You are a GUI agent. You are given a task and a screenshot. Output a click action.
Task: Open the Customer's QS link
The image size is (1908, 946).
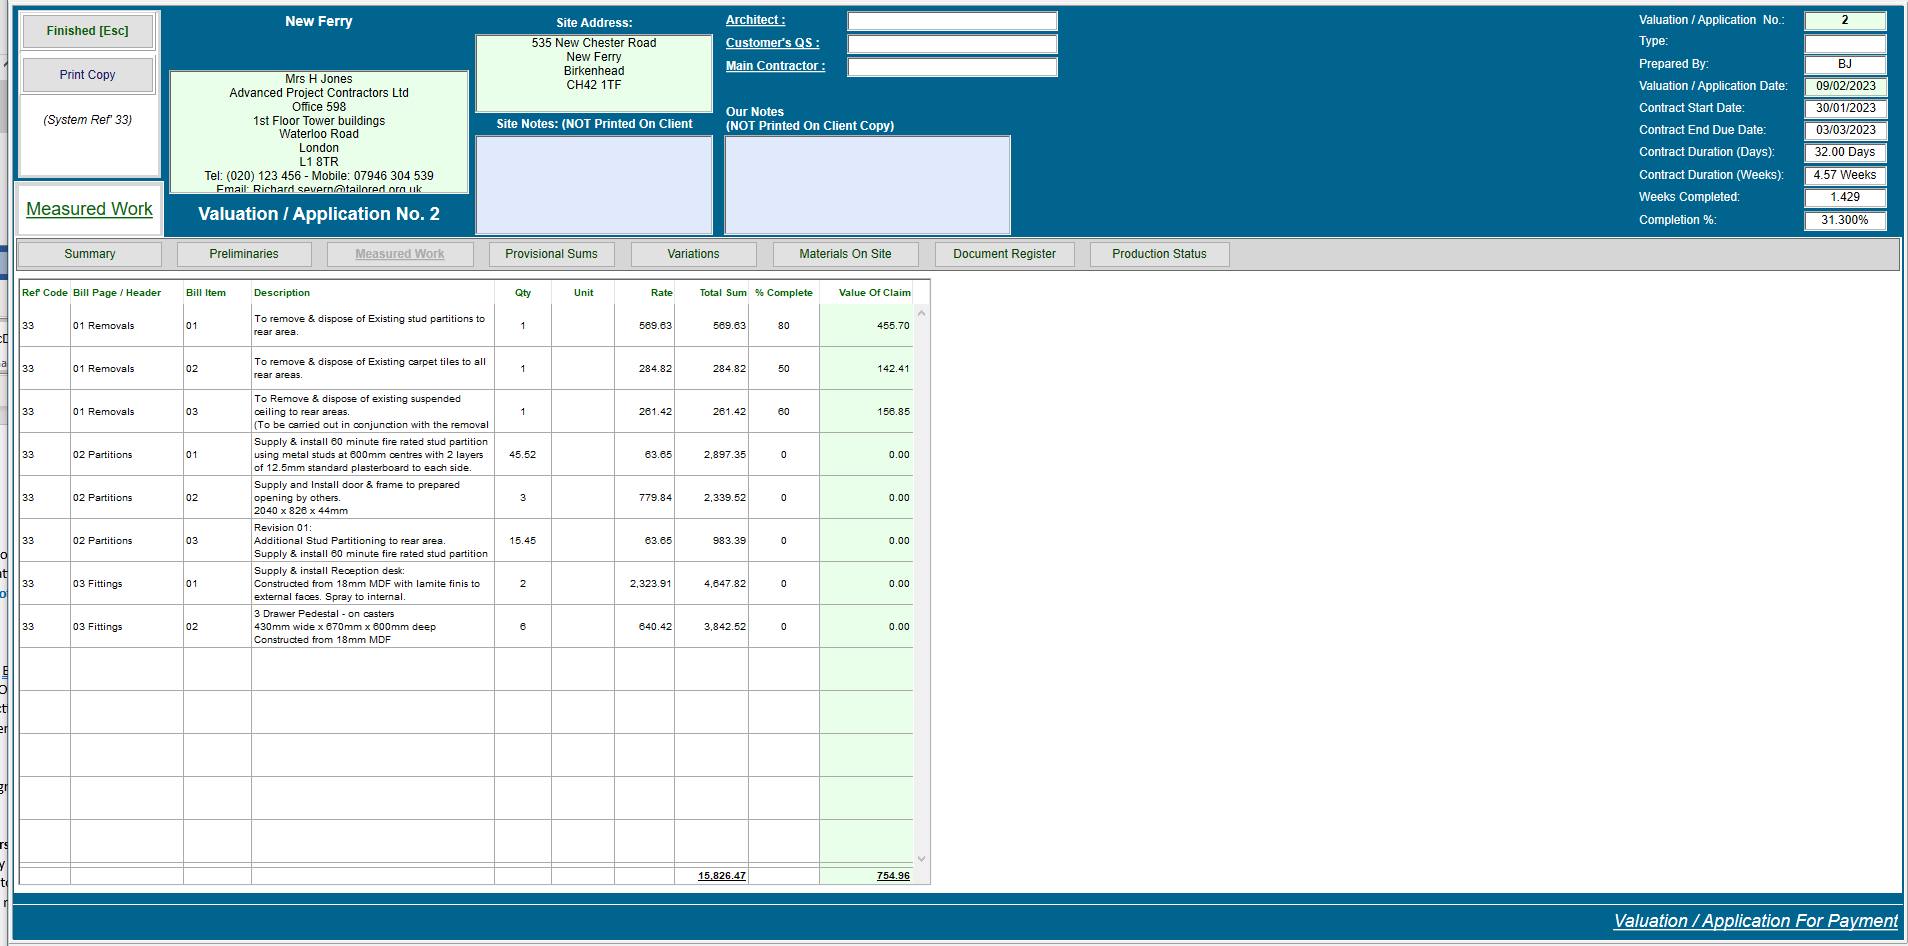pyautogui.click(x=772, y=43)
